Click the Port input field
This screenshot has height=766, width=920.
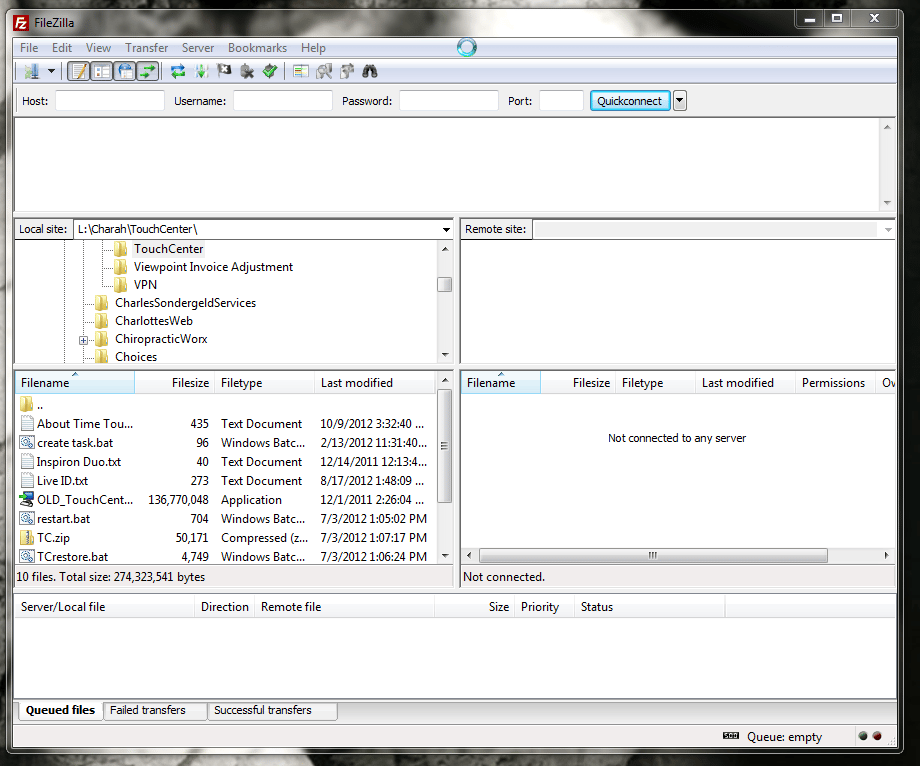pyautogui.click(x=561, y=101)
